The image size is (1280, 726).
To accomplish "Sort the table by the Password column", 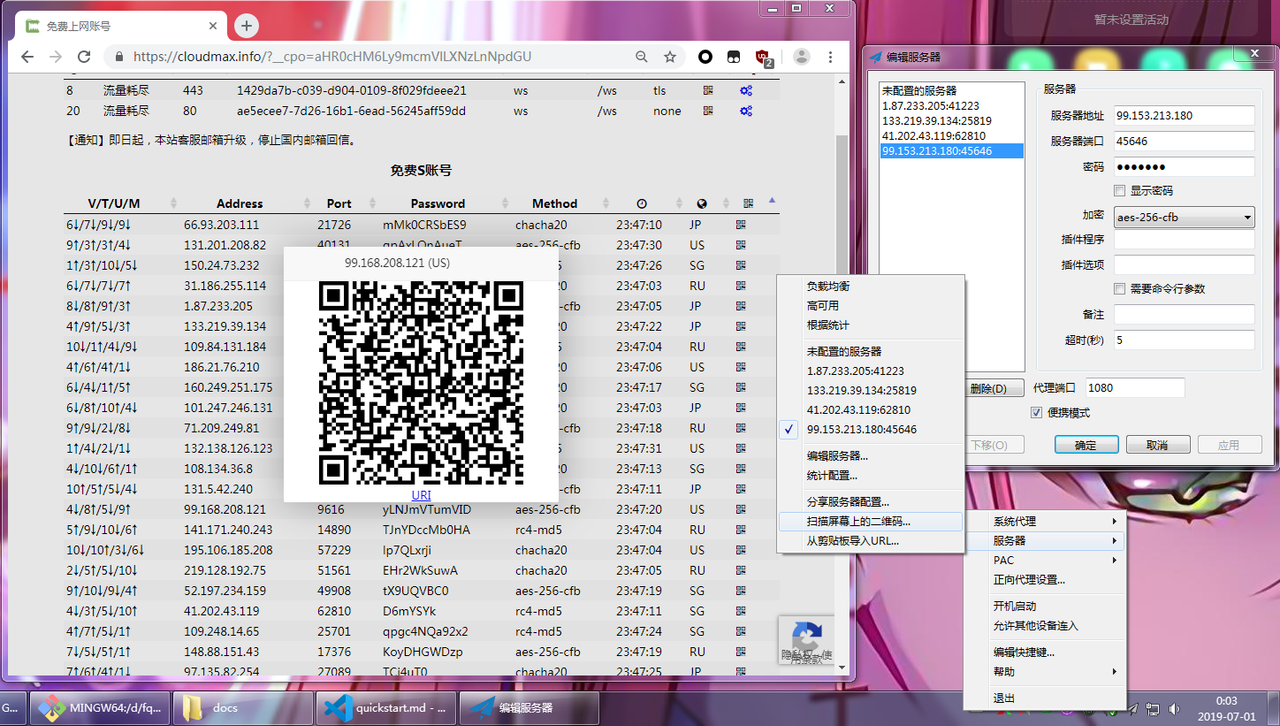I will [x=438, y=203].
